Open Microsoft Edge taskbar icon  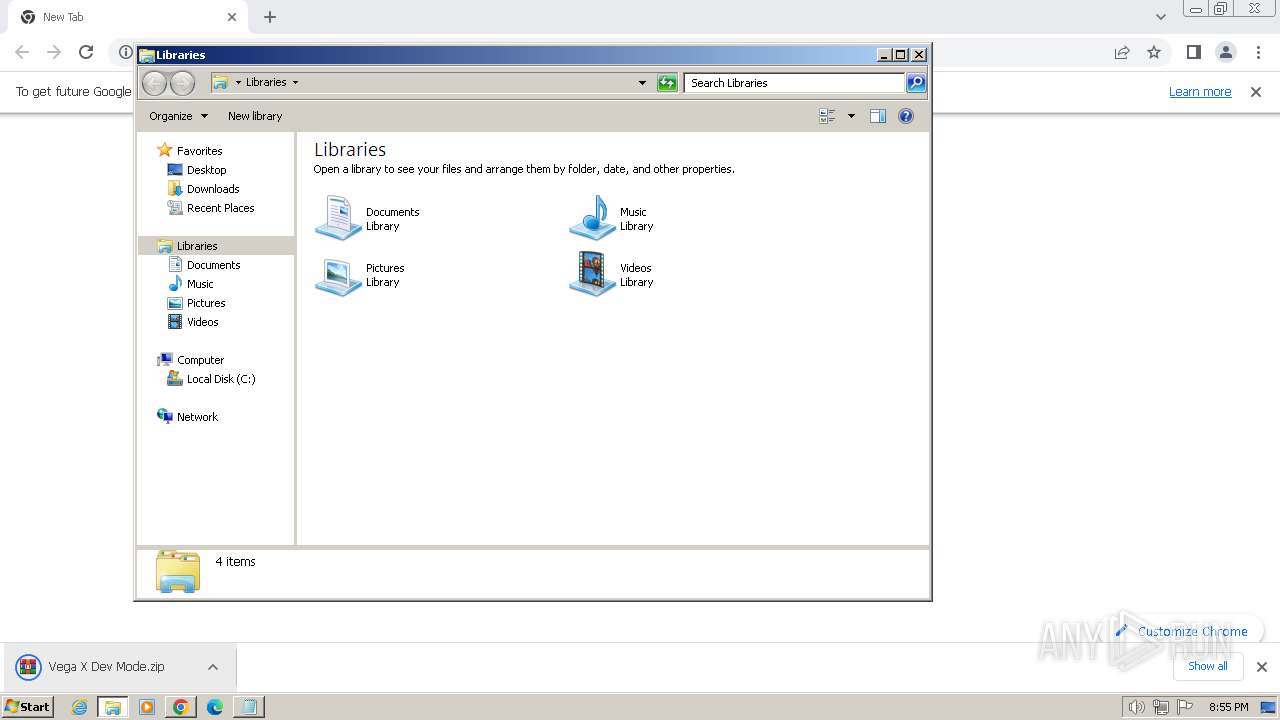214,707
